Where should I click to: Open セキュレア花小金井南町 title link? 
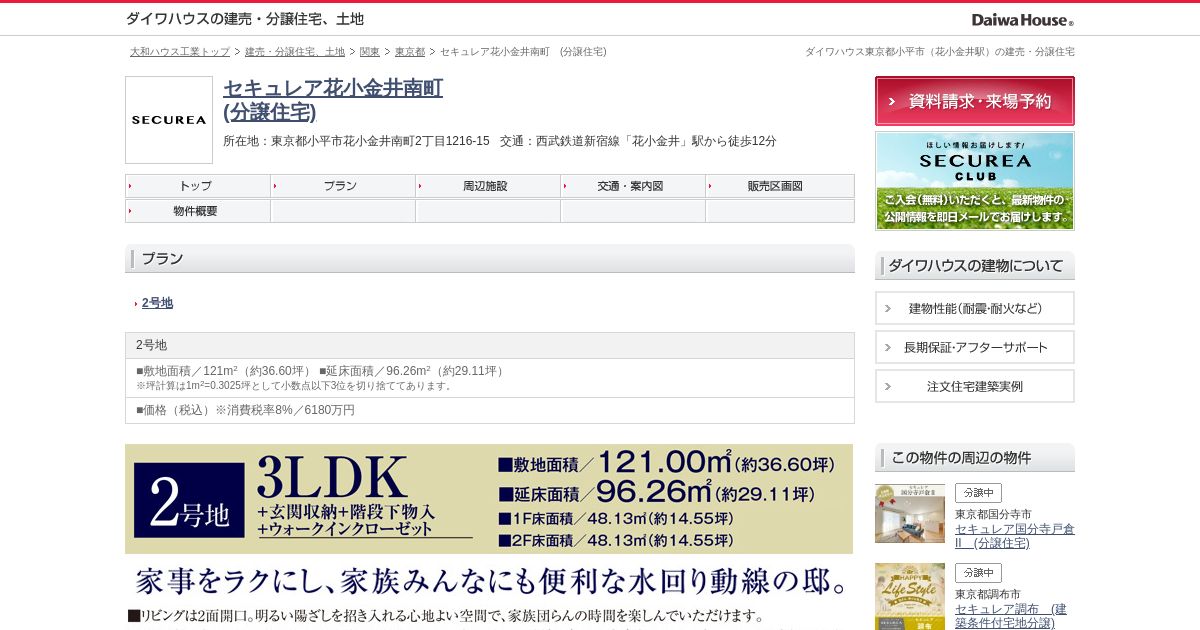coord(333,100)
